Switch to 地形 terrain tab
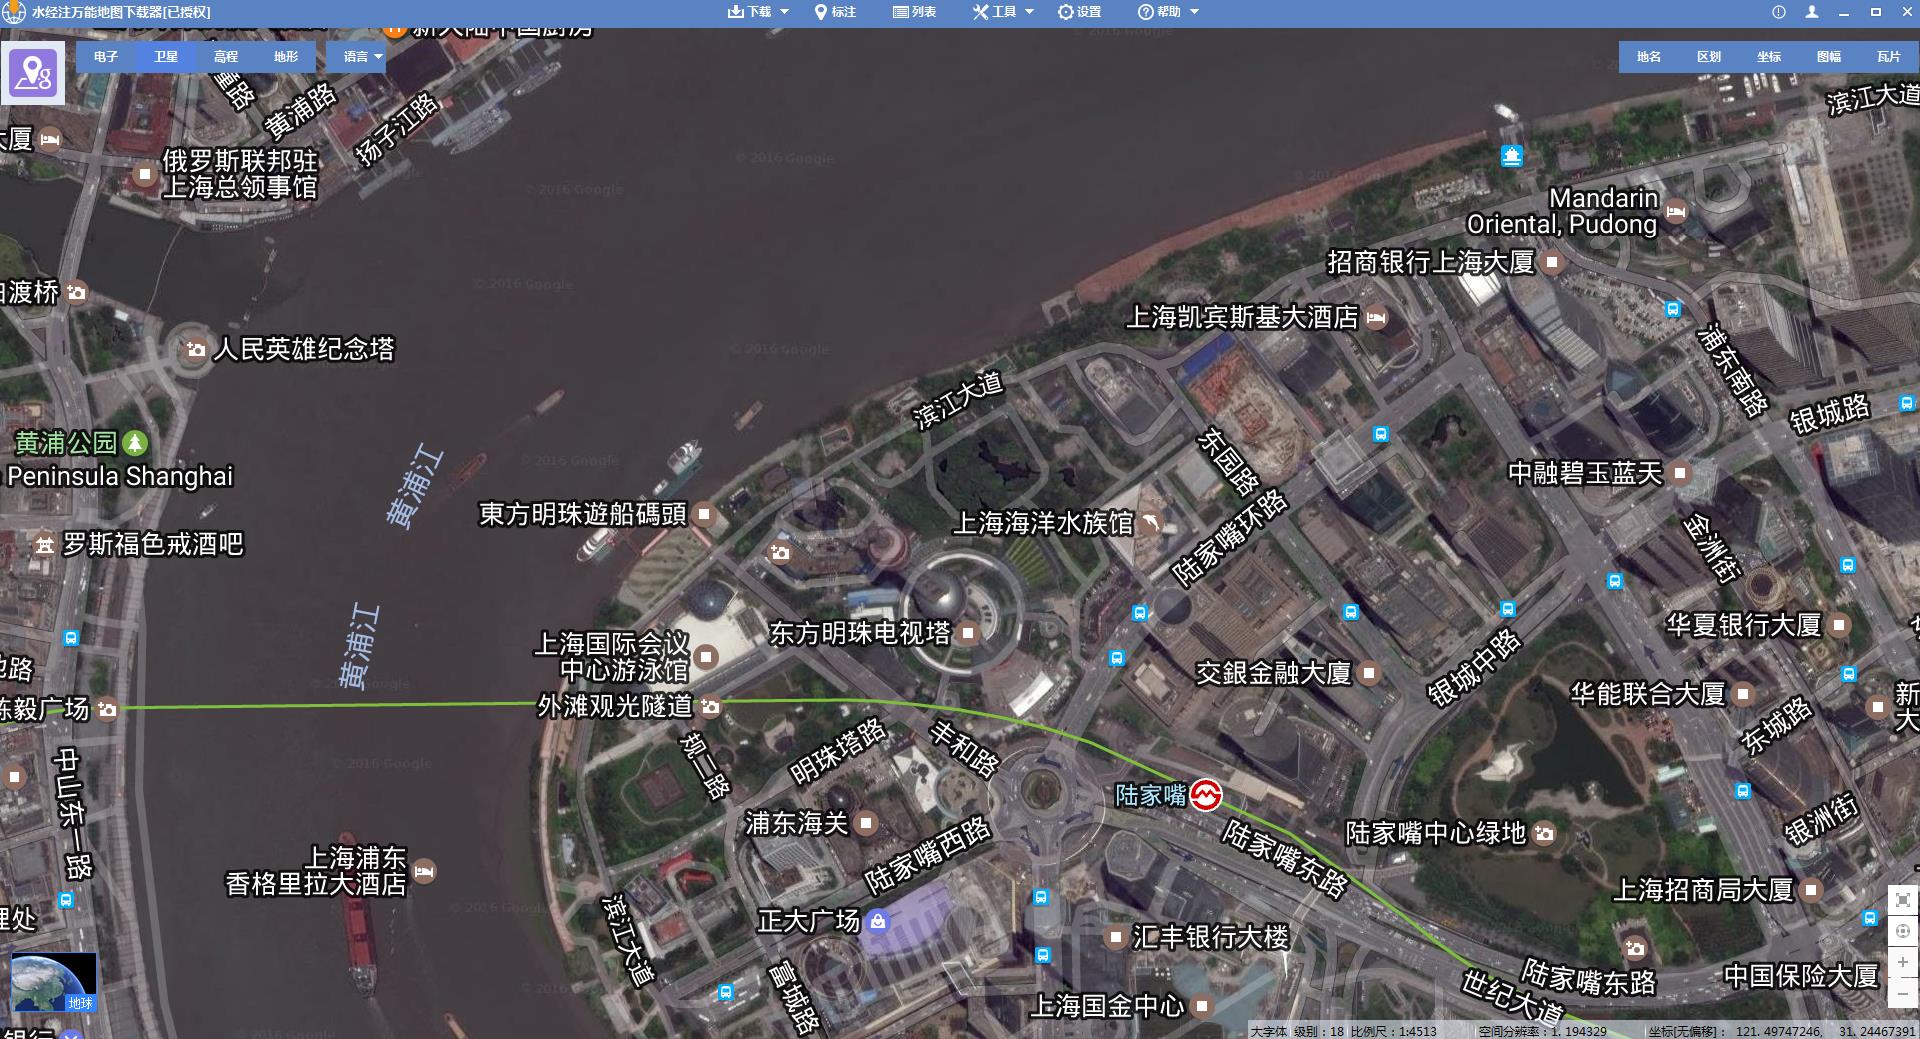The image size is (1920, 1039). [286, 57]
